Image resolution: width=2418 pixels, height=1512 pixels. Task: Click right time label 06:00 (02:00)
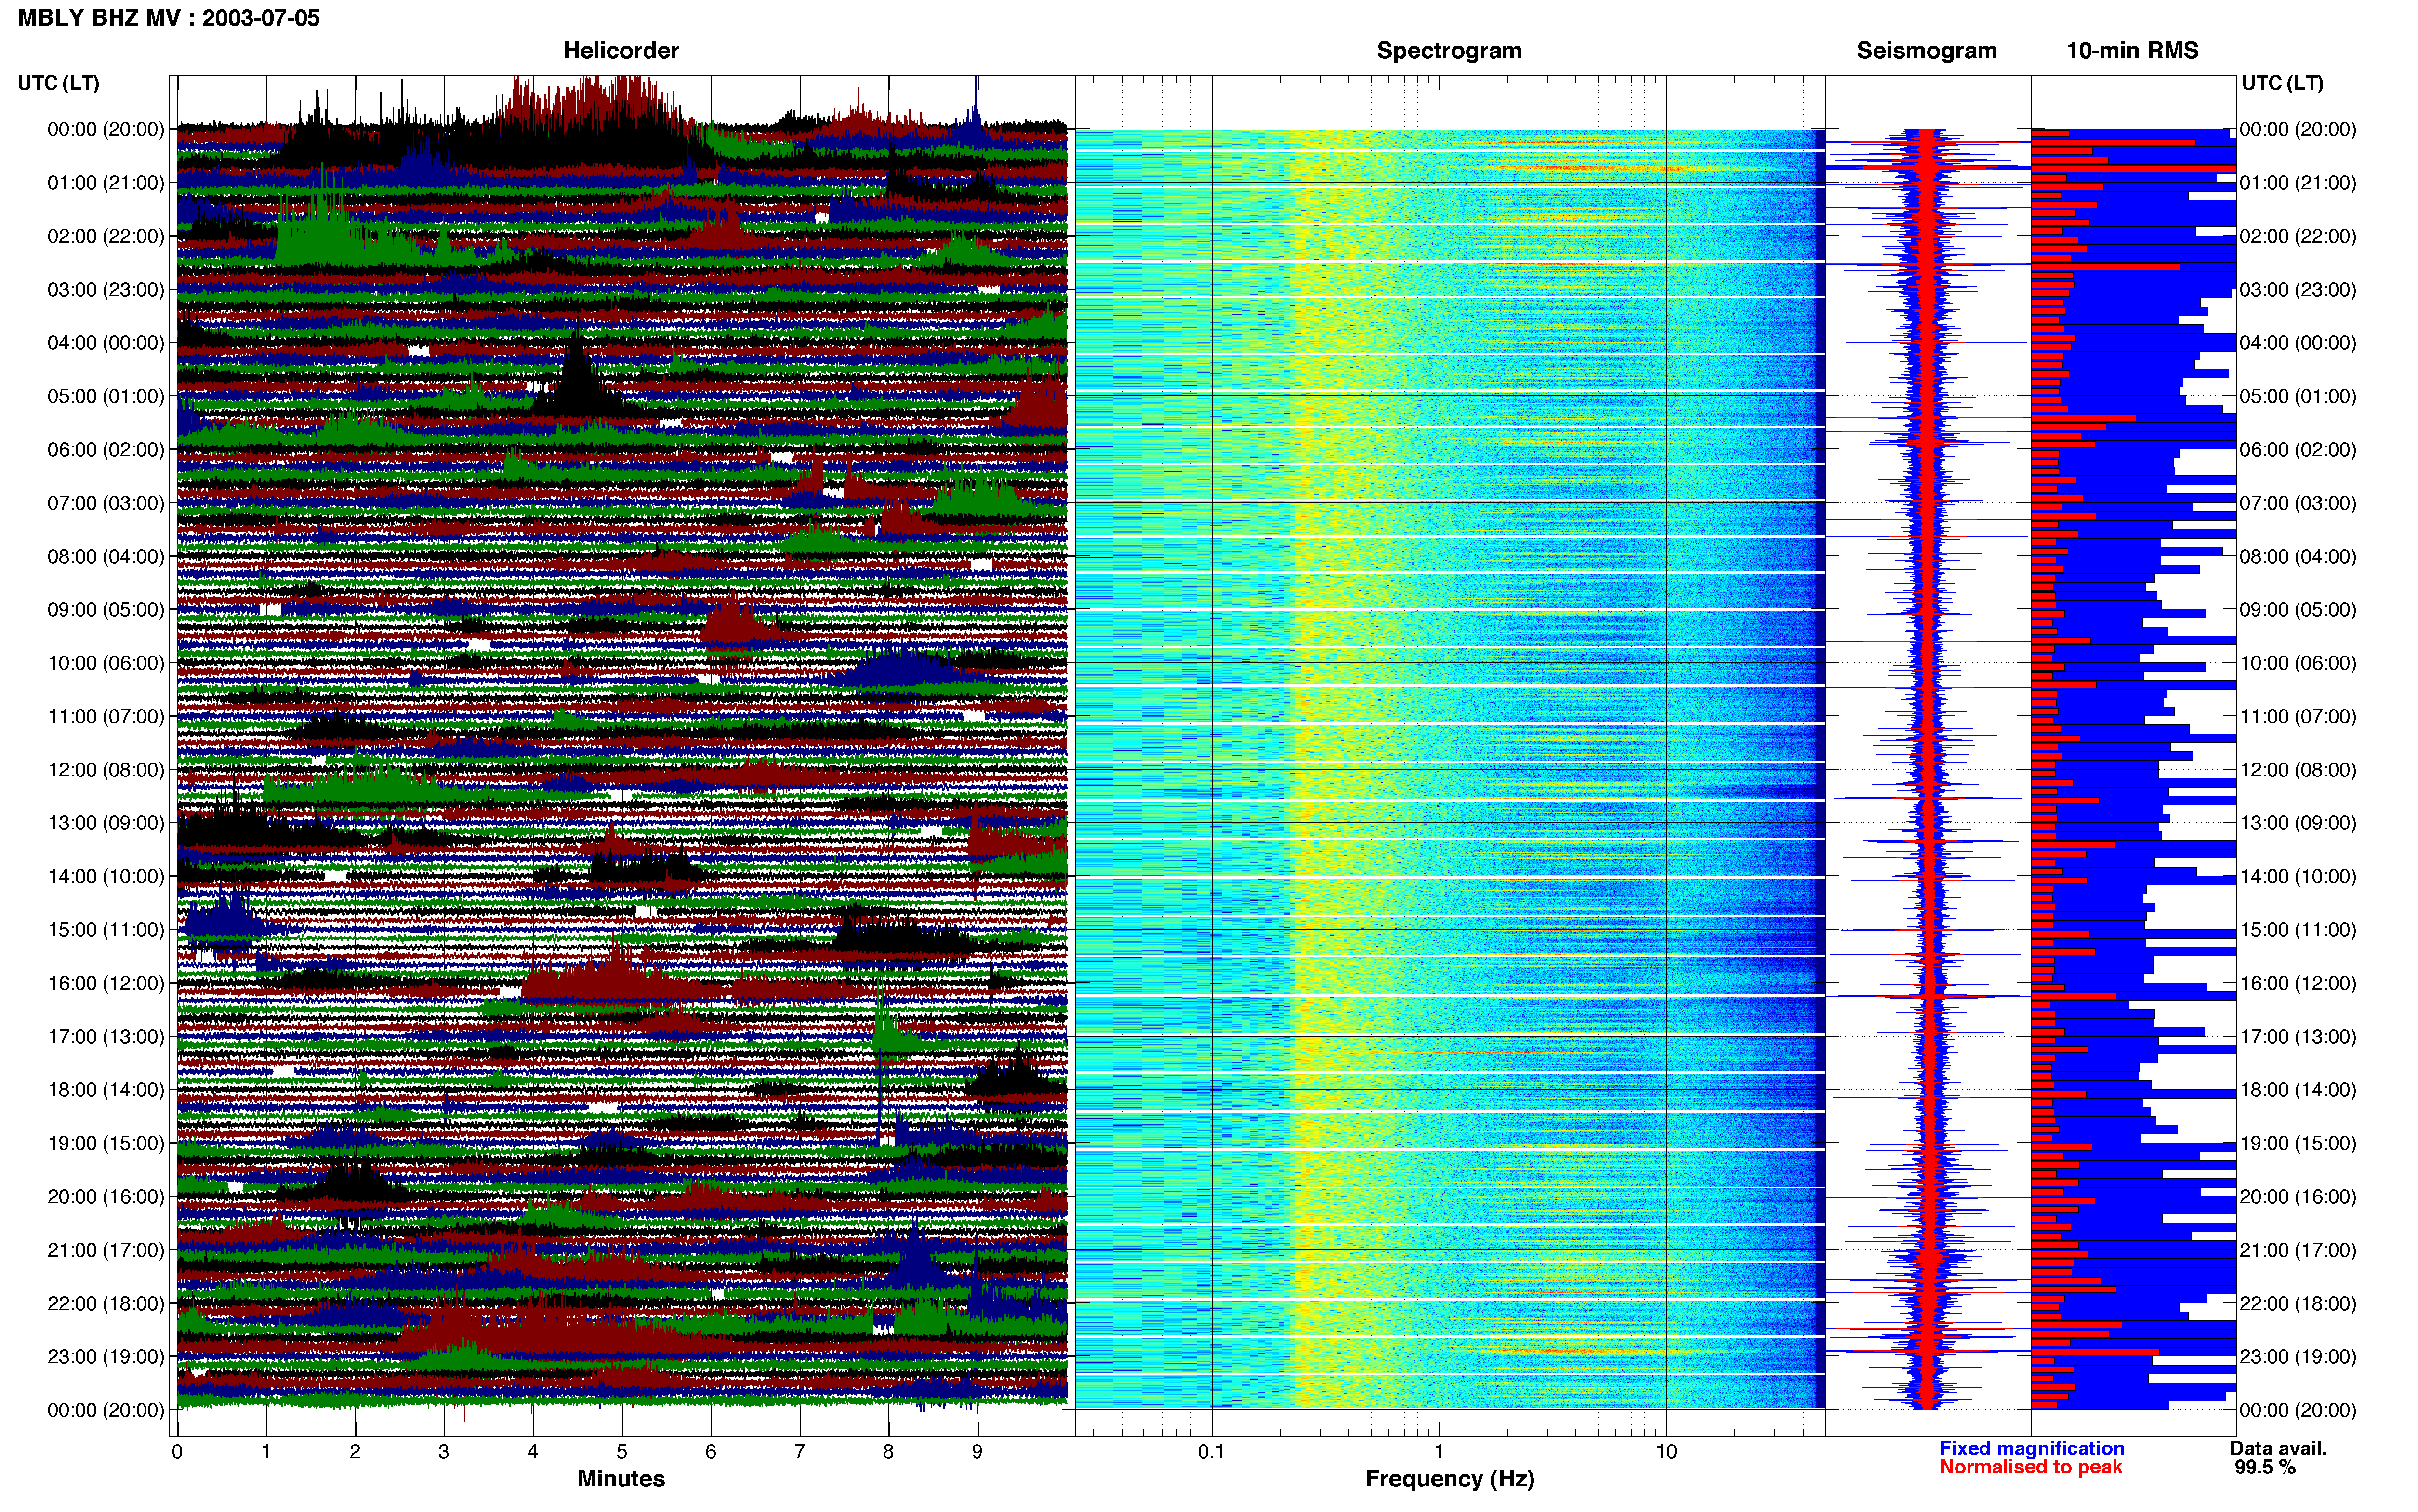(x=2298, y=449)
